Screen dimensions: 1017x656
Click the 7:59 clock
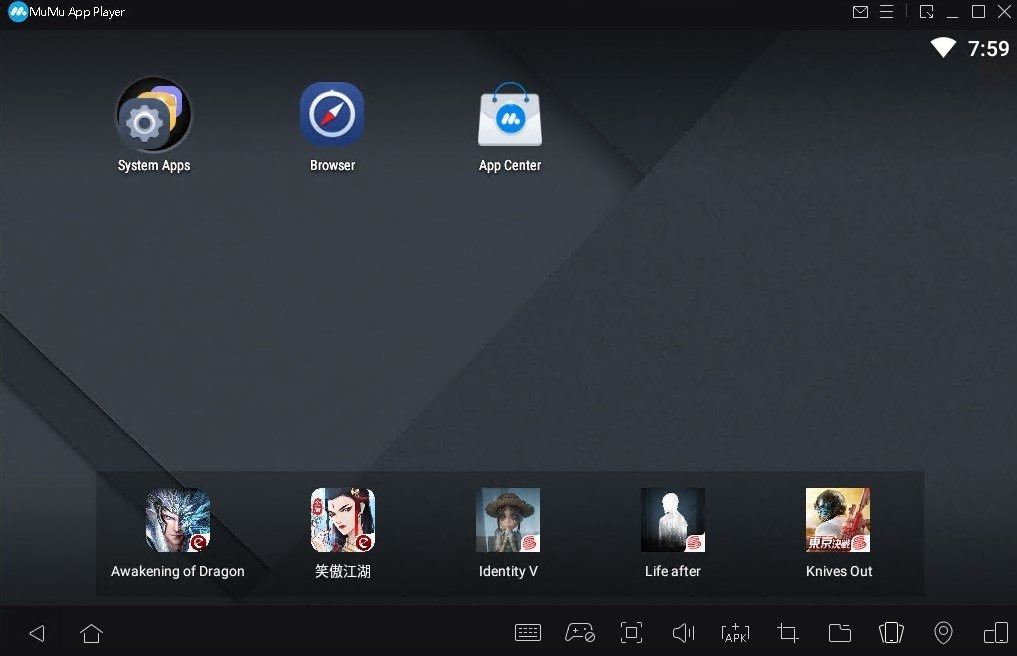click(x=988, y=49)
